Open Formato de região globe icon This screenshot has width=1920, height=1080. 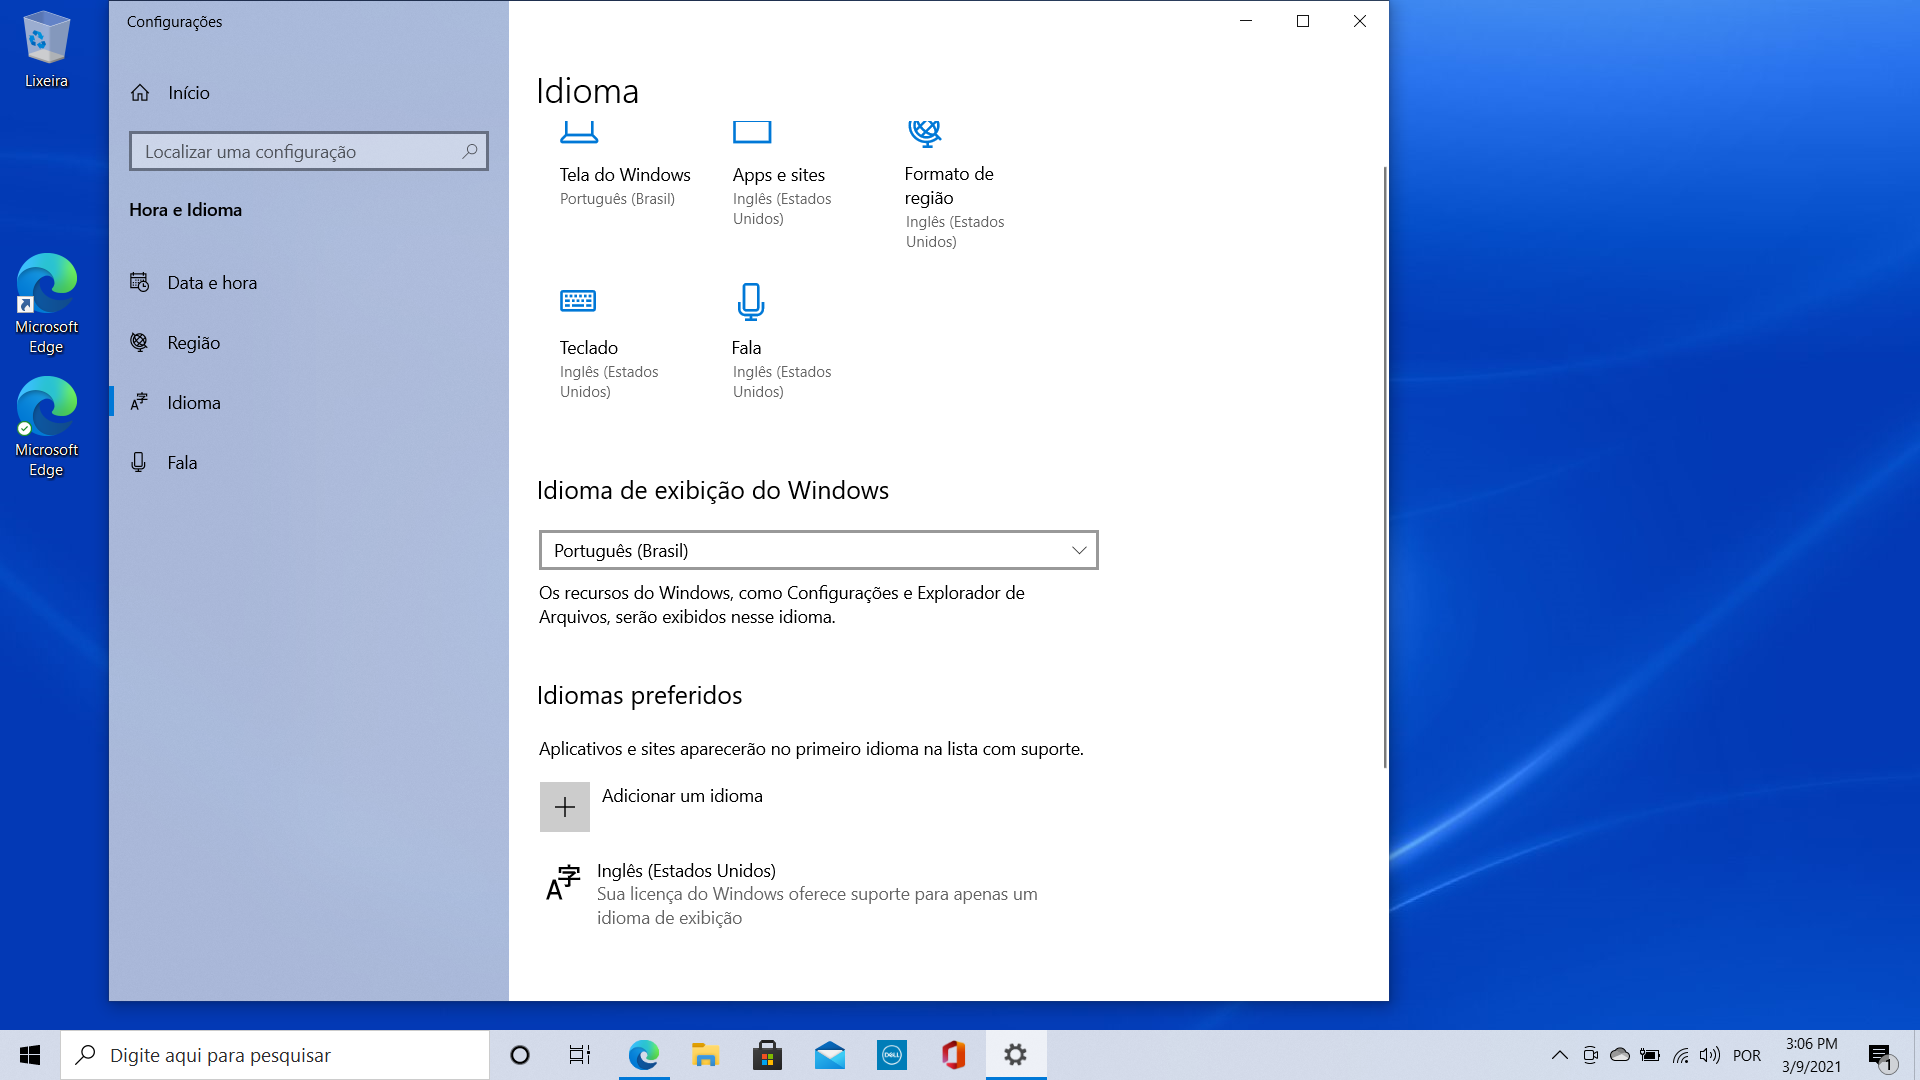925,133
